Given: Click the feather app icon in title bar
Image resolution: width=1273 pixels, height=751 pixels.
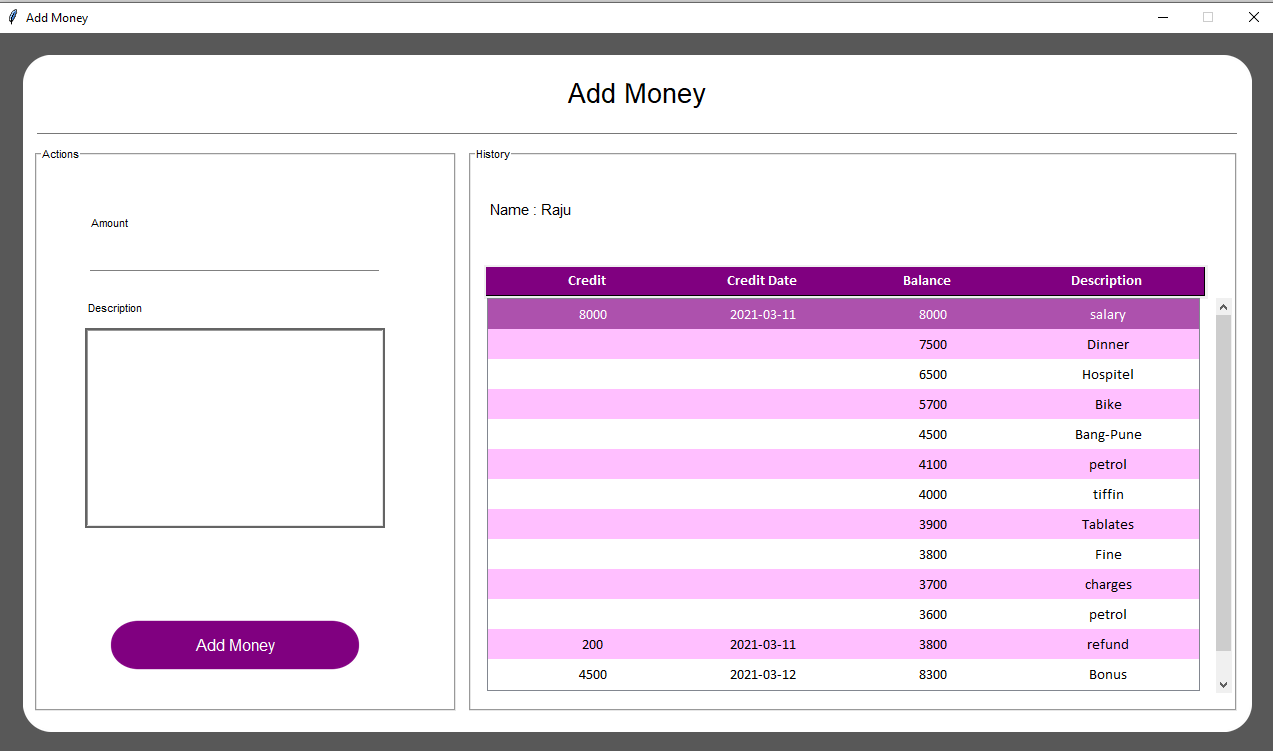Looking at the screenshot, I should coord(13,17).
